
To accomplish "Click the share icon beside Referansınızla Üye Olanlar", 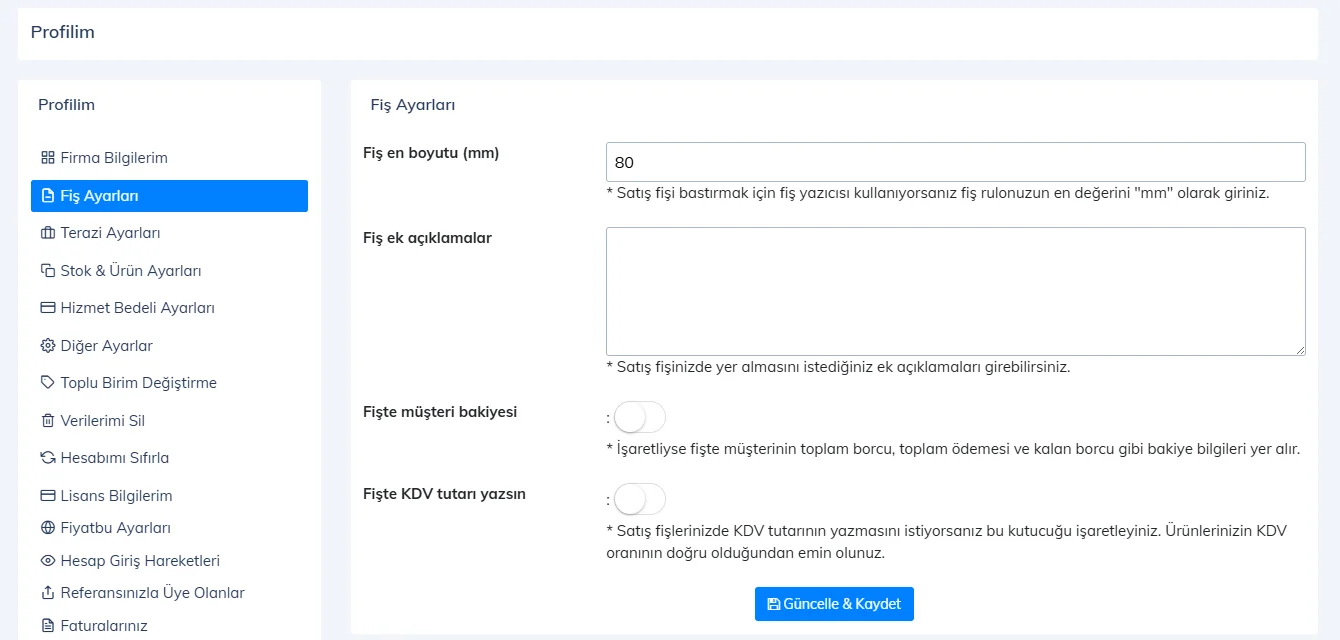I will [47, 593].
